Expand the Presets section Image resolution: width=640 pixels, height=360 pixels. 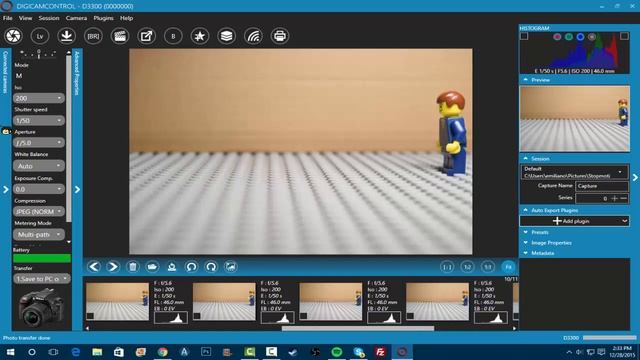click(x=540, y=232)
